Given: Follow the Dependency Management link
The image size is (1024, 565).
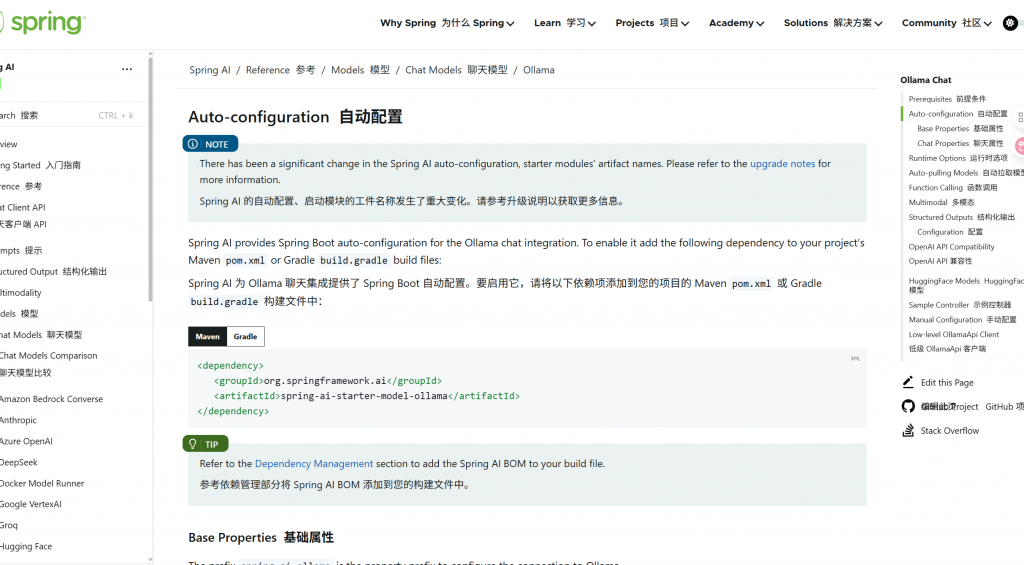Looking at the screenshot, I should (x=313, y=464).
